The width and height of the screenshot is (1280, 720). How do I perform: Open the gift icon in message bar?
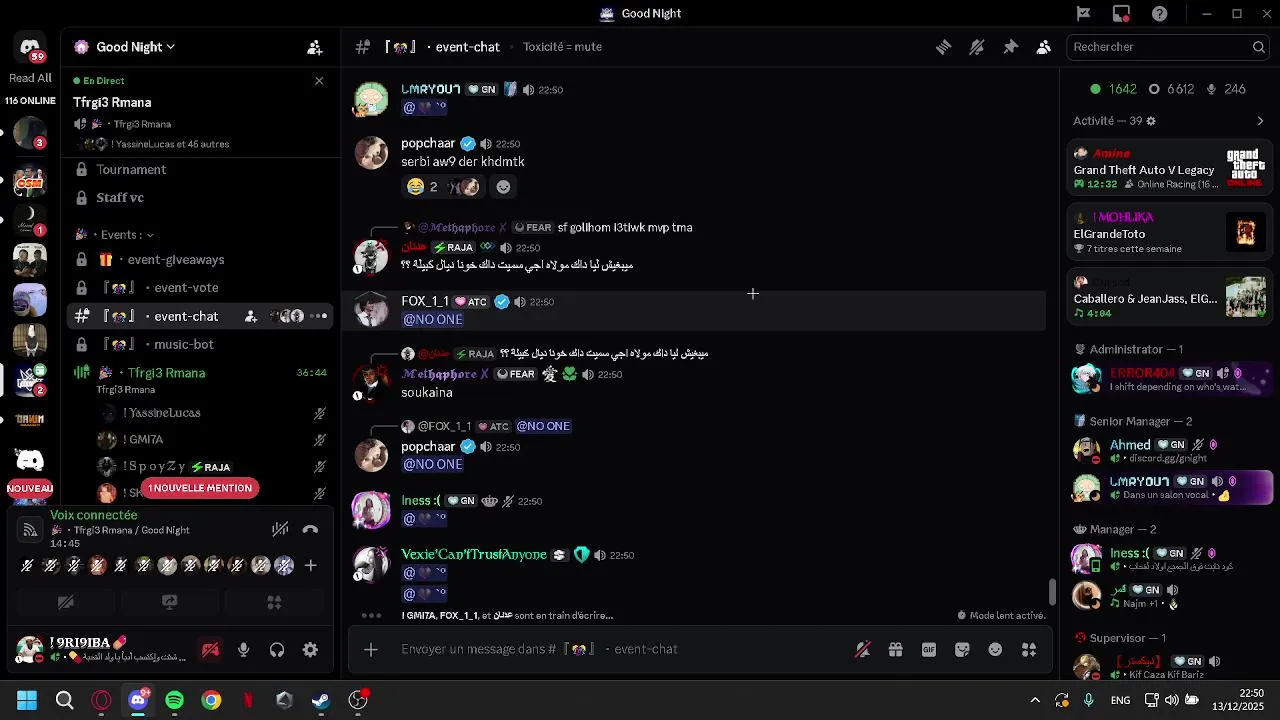(x=895, y=650)
